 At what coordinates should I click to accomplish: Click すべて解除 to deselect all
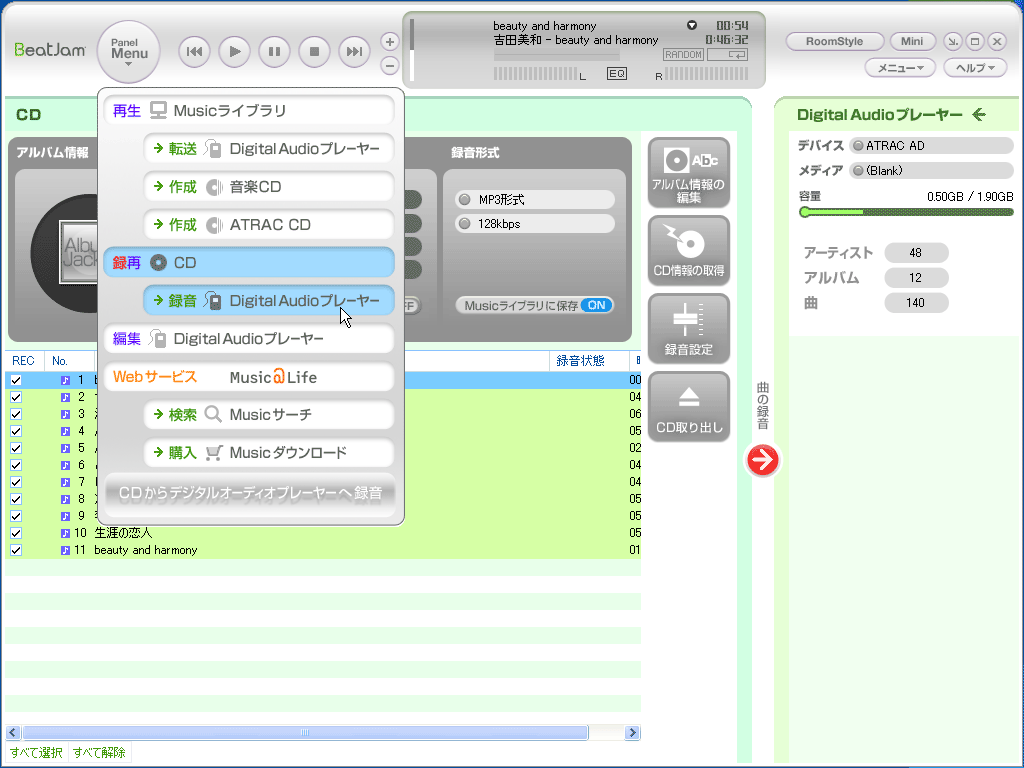point(99,752)
